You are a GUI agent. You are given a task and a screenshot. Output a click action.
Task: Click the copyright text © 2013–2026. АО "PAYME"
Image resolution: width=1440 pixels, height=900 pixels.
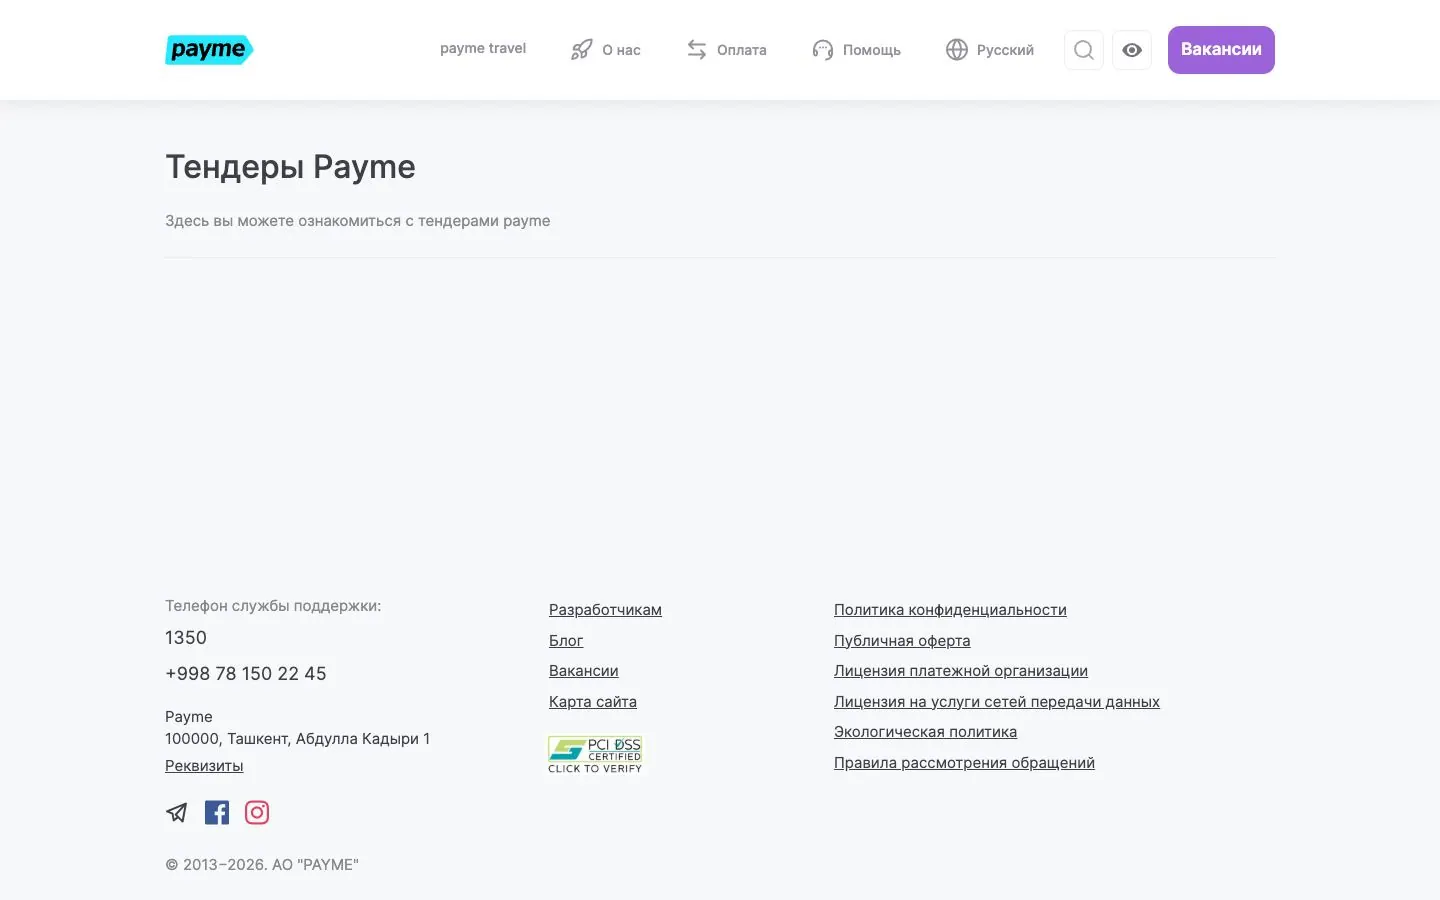tap(262, 865)
